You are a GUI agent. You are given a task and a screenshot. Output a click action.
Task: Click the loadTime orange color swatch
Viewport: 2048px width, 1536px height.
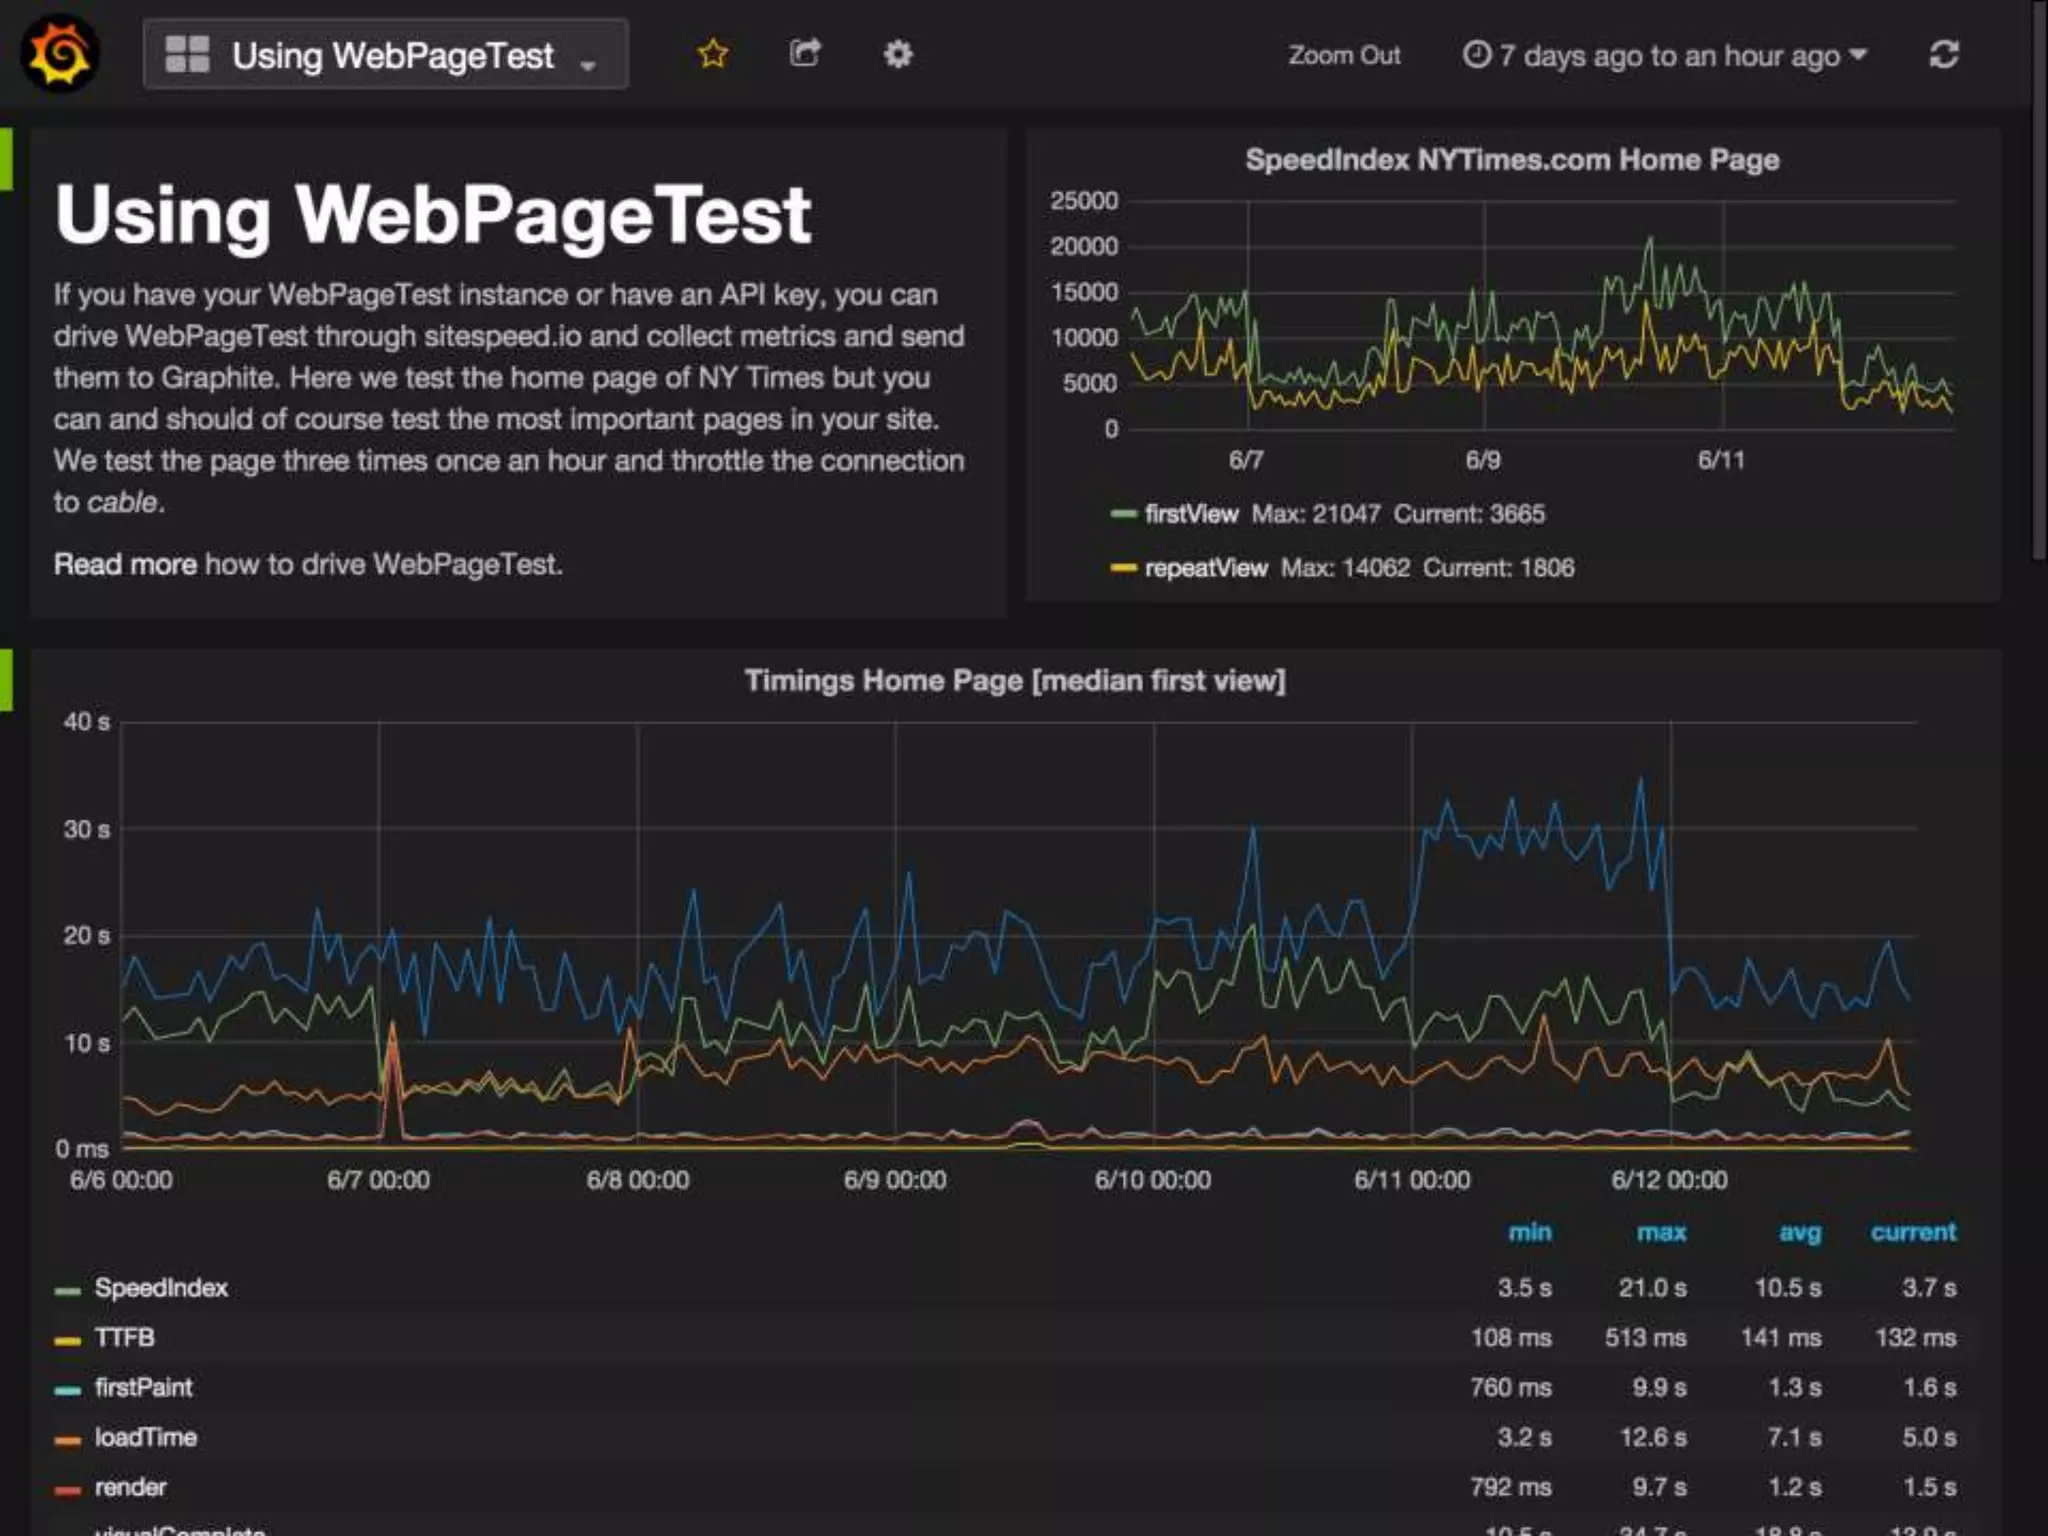tap(68, 1440)
